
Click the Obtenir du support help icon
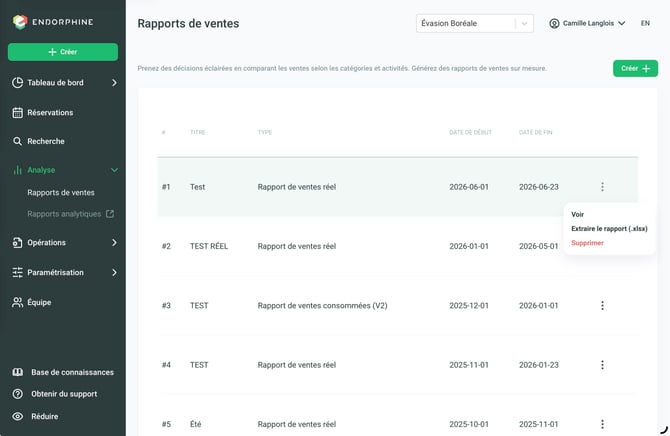point(18,394)
